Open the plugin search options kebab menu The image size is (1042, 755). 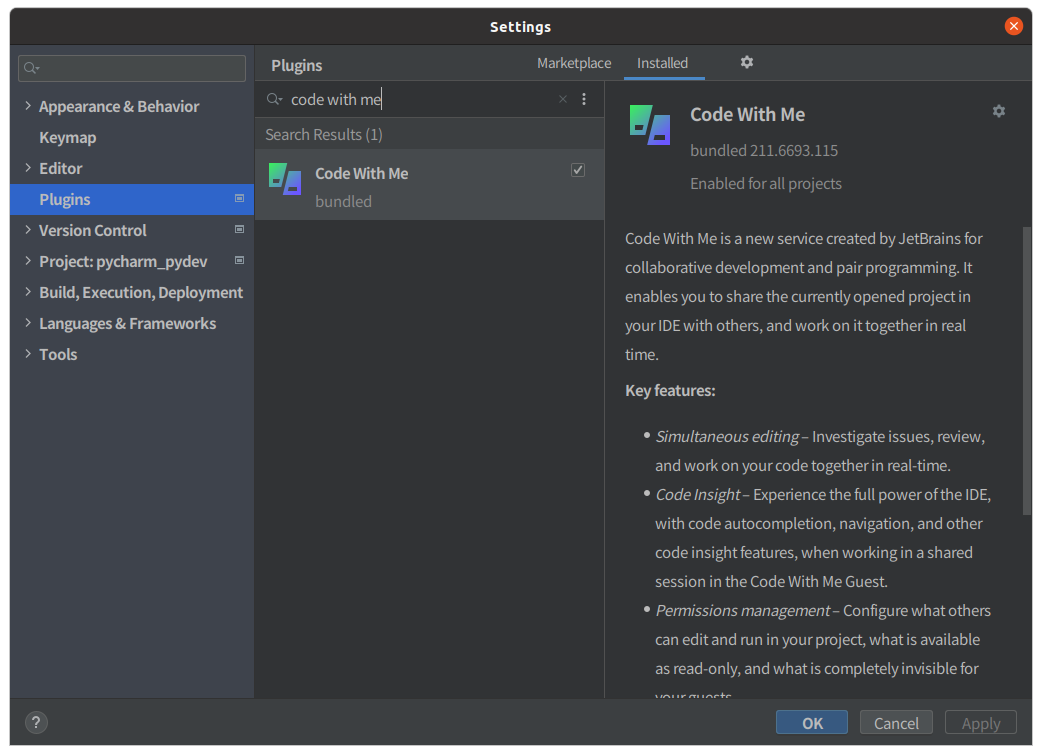pyautogui.click(x=583, y=99)
